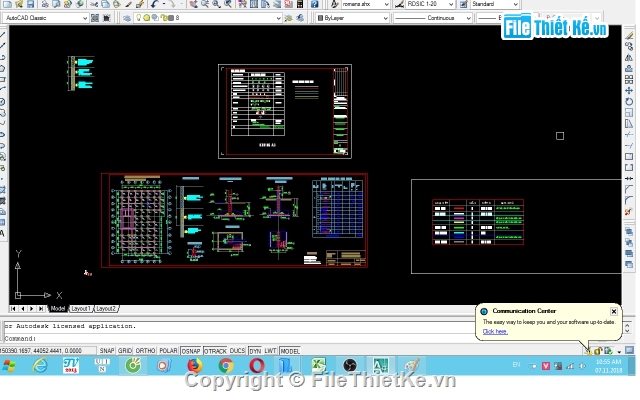The image size is (640, 400).
Task: Toggle POLAR tracking
Action: click(x=168, y=351)
